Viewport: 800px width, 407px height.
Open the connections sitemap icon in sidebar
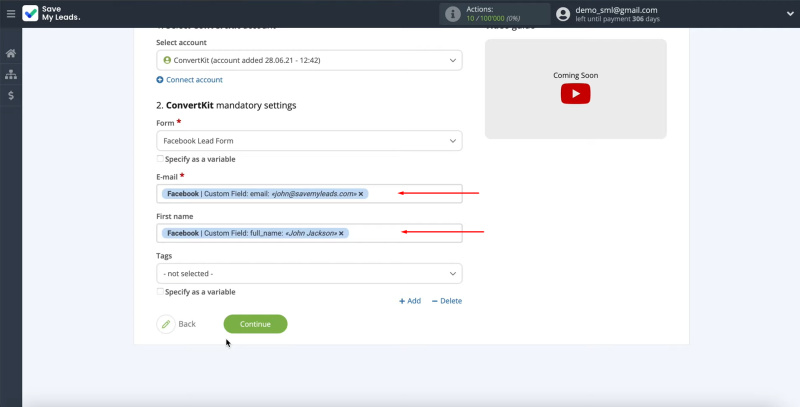click(x=11, y=74)
